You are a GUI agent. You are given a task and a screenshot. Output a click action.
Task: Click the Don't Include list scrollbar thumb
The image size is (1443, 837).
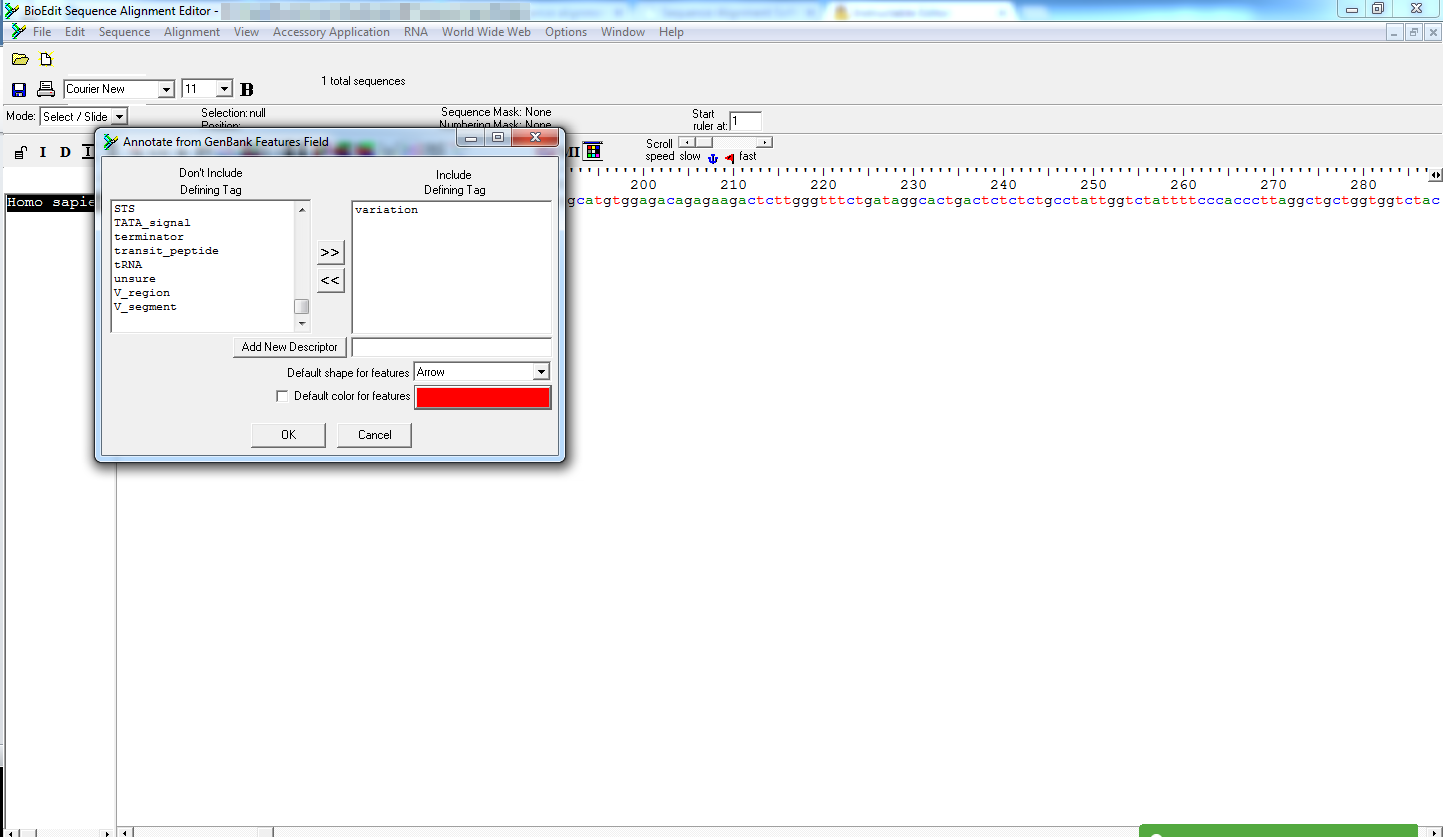click(301, 307)
